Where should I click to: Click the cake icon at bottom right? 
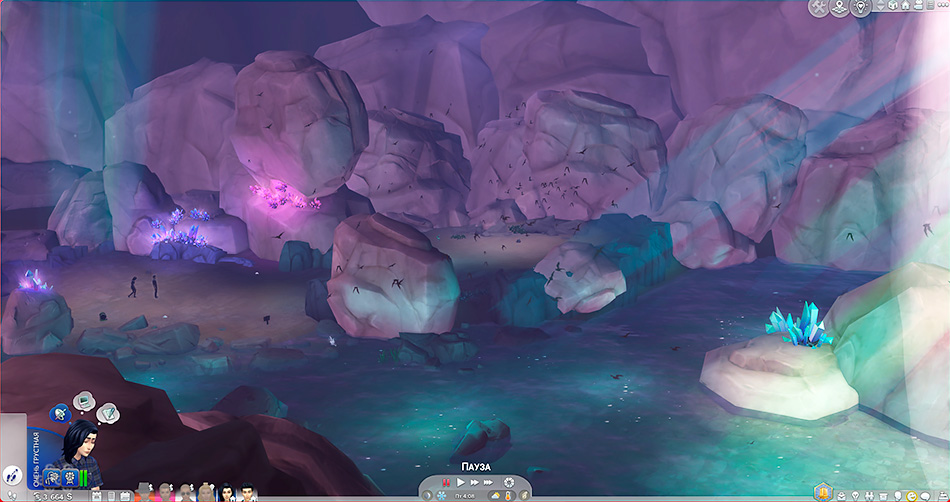pyautogui.click(x=943, y=496)
